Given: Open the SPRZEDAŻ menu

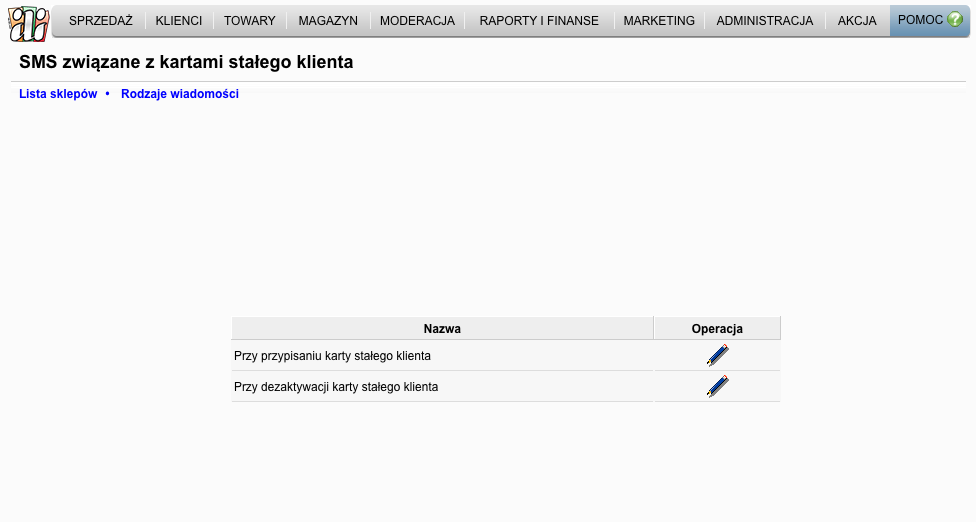Looking at the screenshot, I should pyautogui.click(x=101, y=21).
